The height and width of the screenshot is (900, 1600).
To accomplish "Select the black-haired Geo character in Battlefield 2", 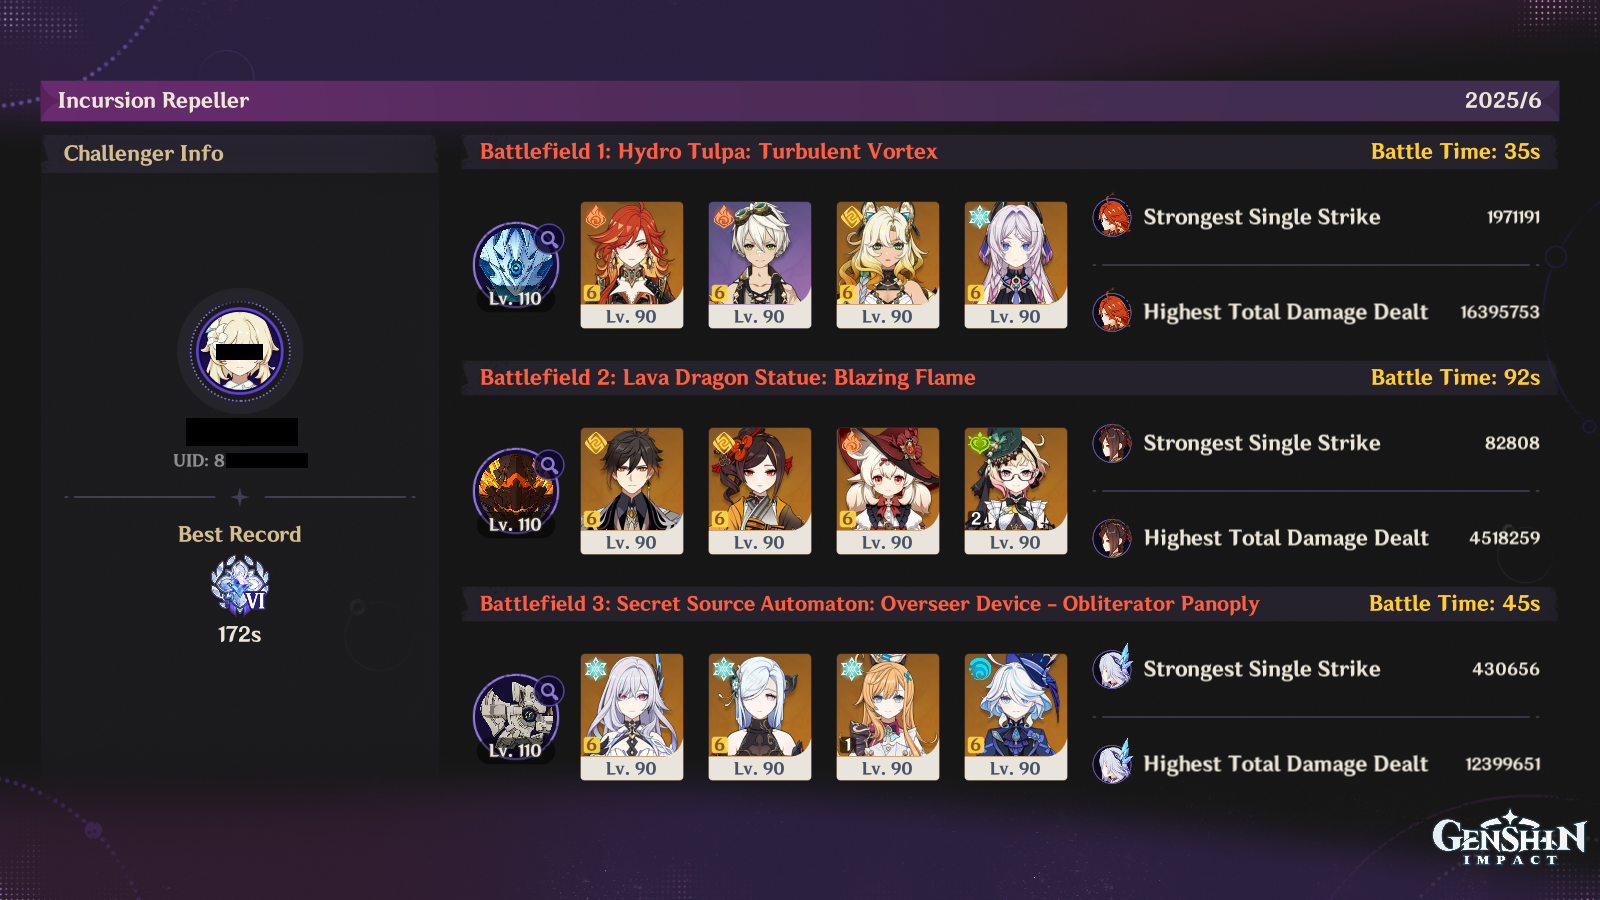I will (632, 491).
